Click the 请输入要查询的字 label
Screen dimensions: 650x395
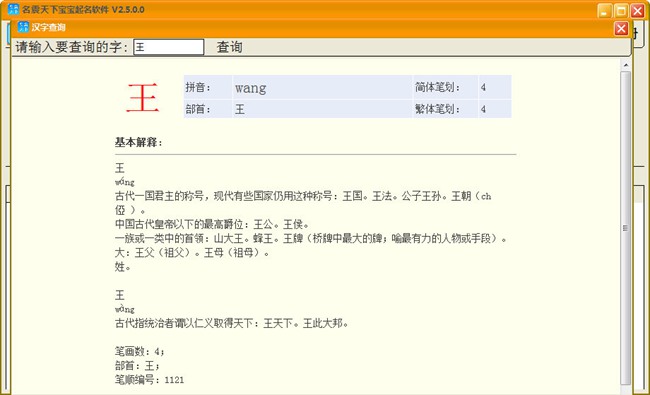tap(71, 47)
